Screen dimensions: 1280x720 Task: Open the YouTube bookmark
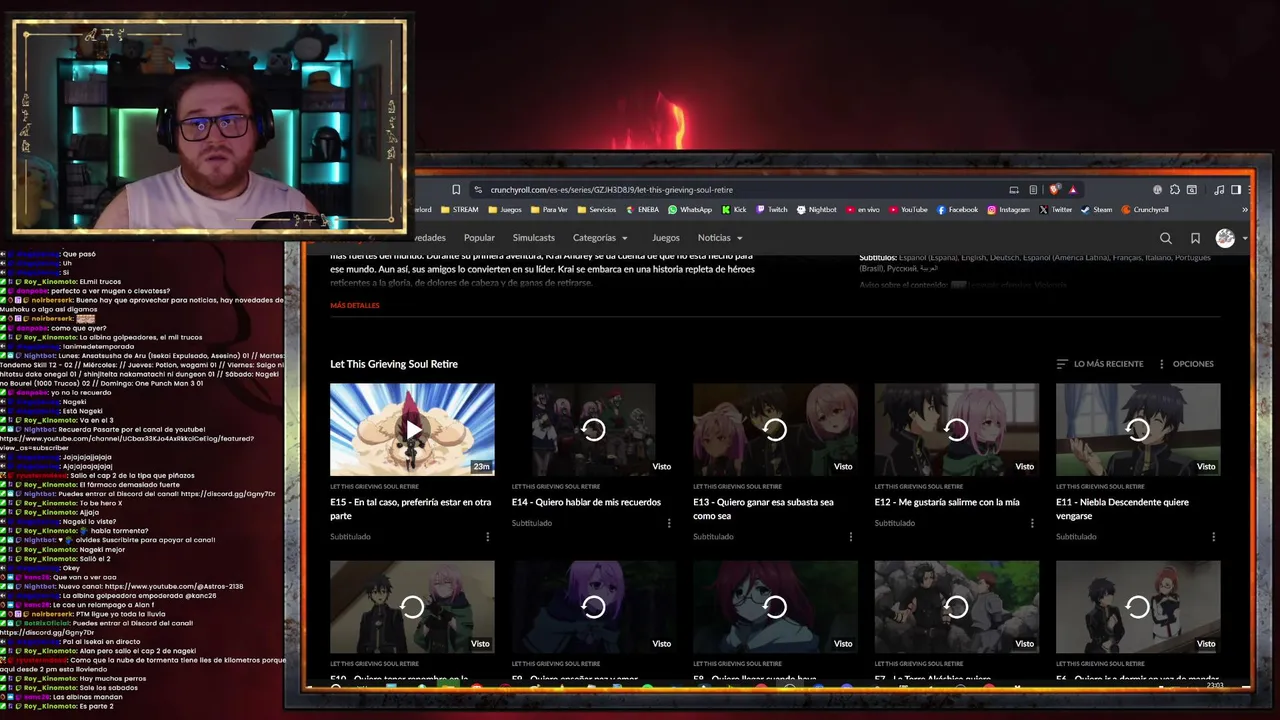(x=908, y=210)
